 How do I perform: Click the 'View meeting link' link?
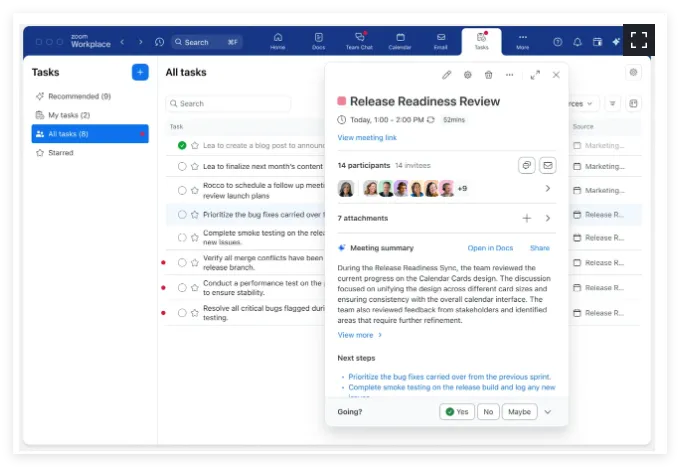pos(367,137)
